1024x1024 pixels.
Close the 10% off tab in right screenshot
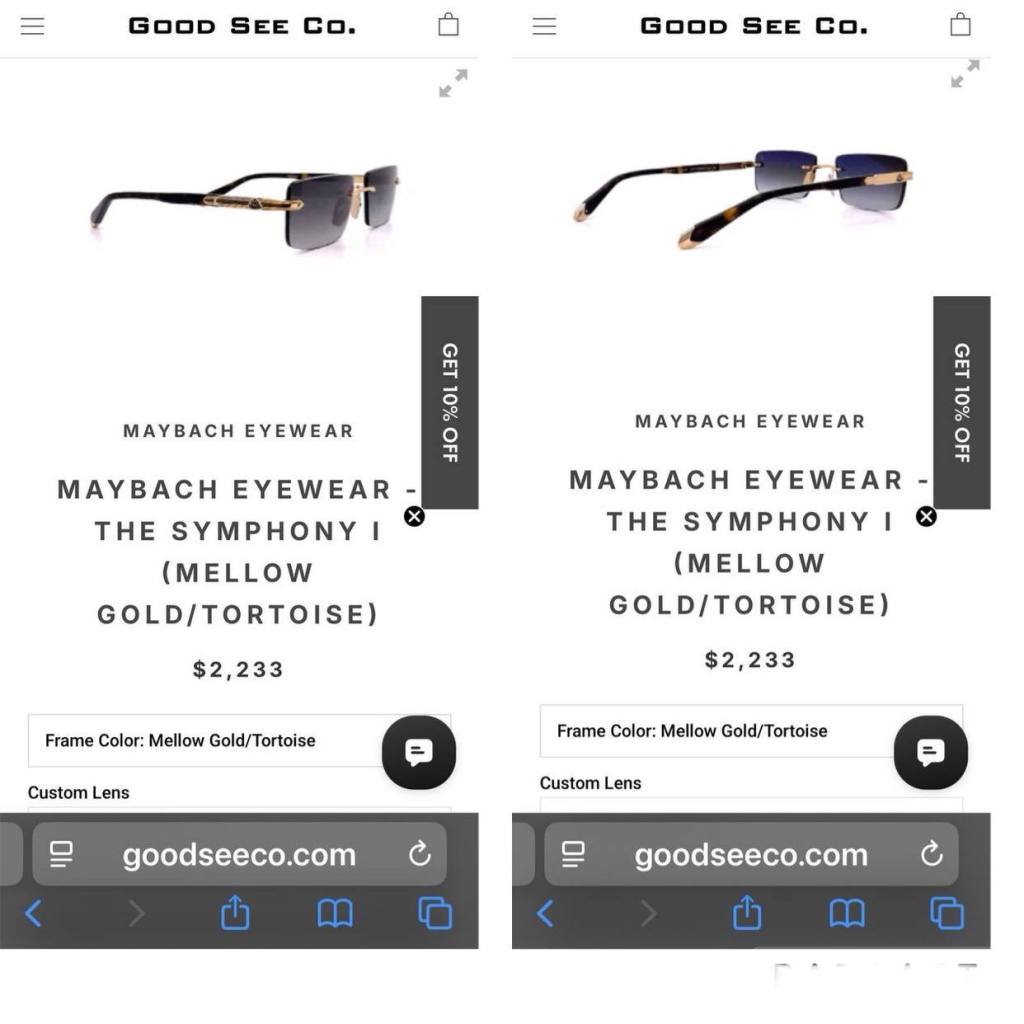pyautogui.click(x=926, y=517)
